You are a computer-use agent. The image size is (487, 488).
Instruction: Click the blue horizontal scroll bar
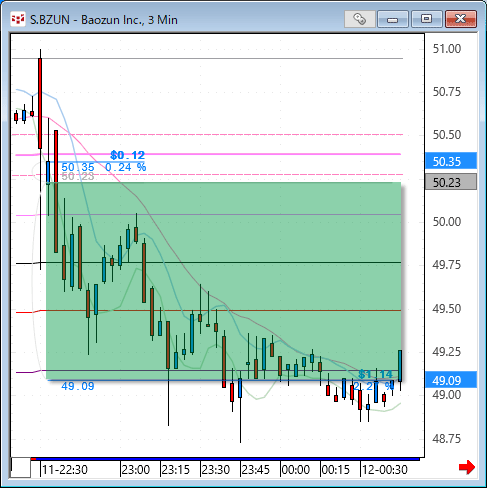(228, 459)
